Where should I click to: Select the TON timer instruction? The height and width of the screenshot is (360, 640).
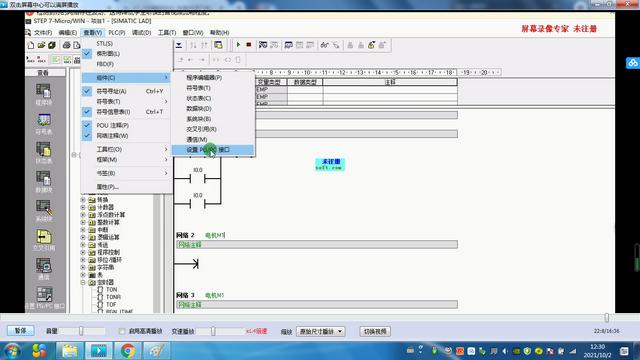pos(111,289)
